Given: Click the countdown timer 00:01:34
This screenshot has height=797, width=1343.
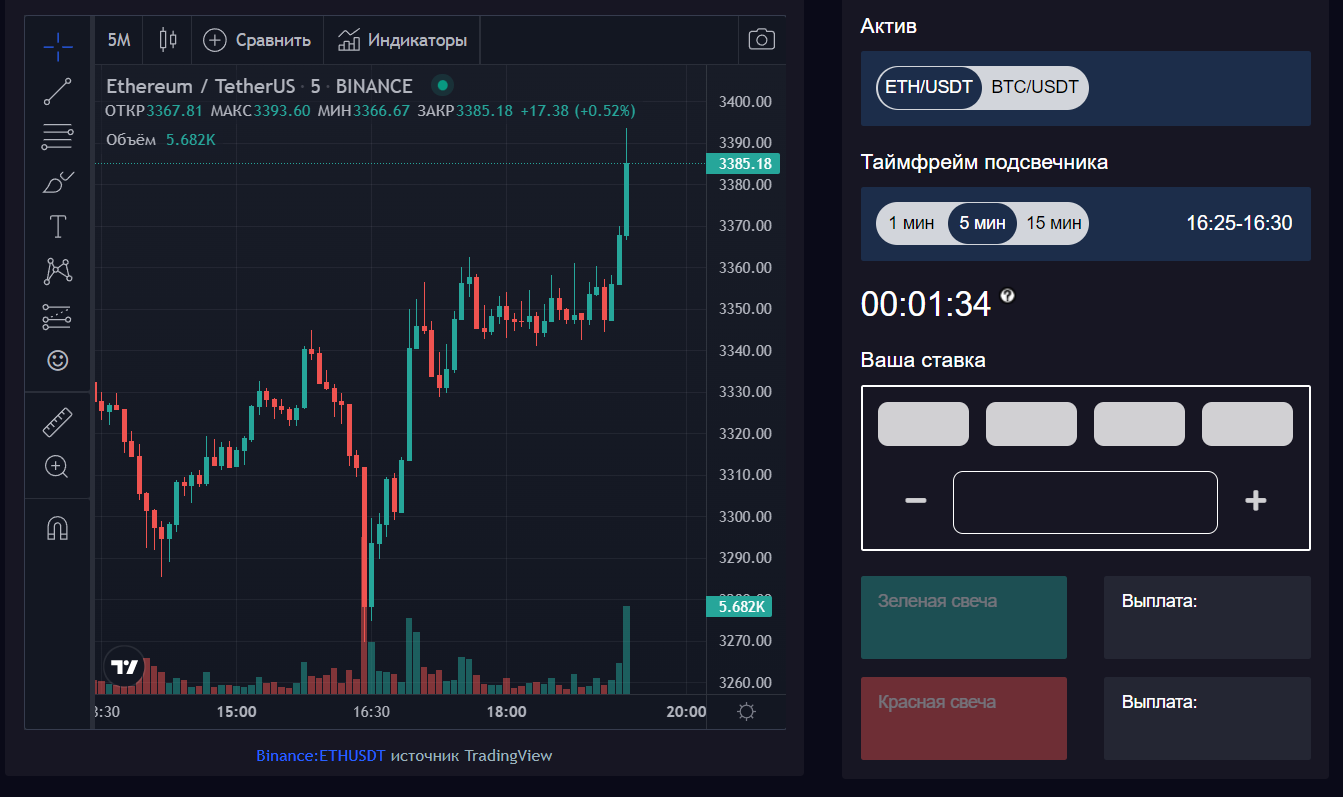Looking at the screenshot, I should [x=926, y=304].
